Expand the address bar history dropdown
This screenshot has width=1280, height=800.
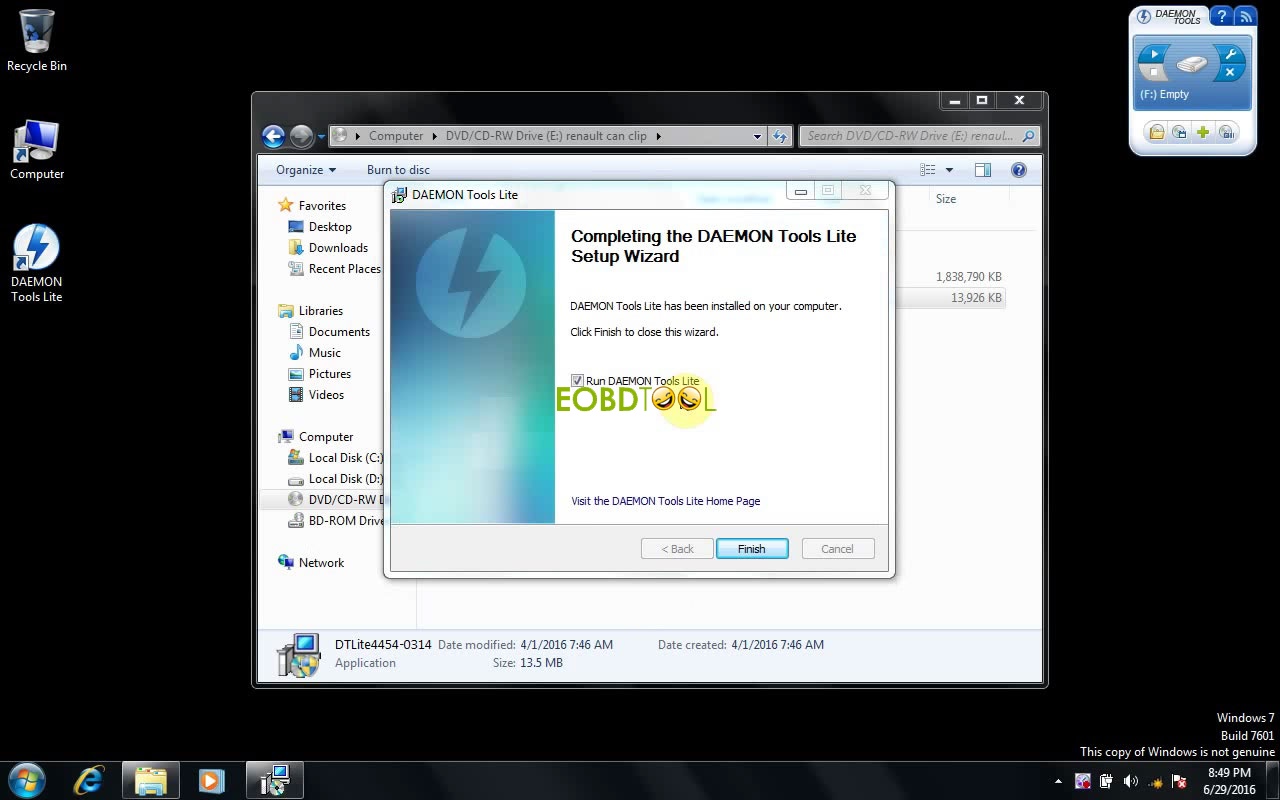pyautogui.click(x=757, y=136)
